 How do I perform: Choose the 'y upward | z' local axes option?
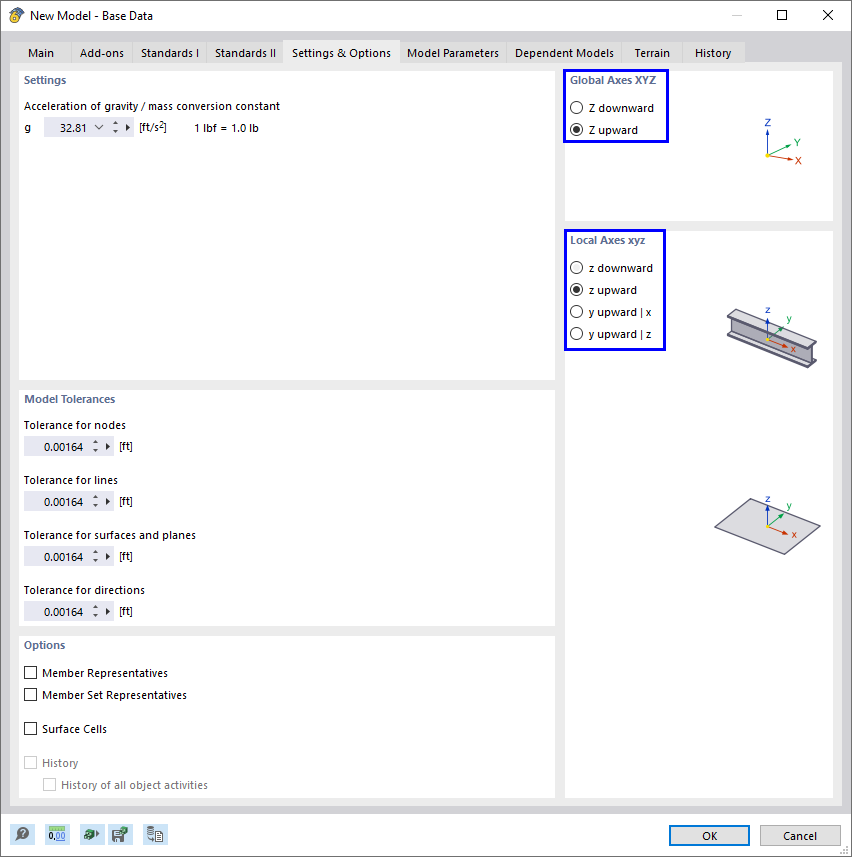pyautogui.click(x=576, y=334)
